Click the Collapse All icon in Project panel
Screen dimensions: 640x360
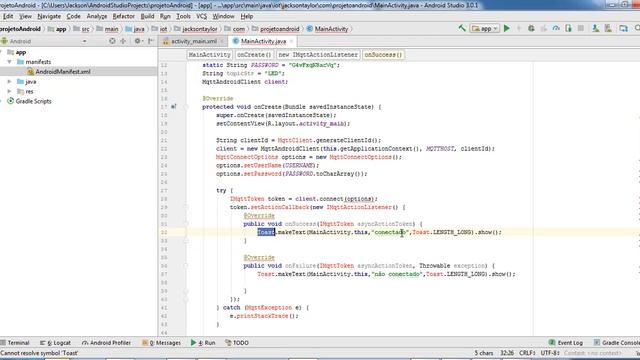(x=123, y=41)
